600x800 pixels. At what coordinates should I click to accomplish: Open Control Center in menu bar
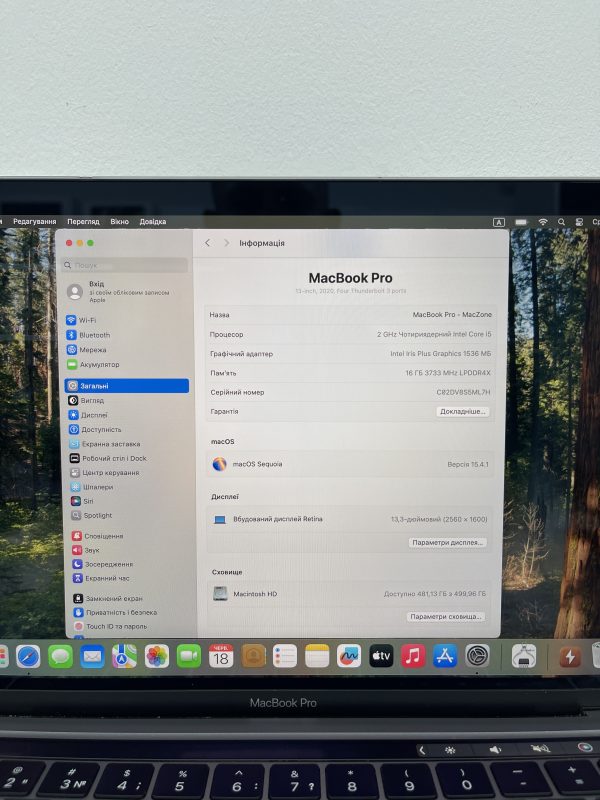579,222
